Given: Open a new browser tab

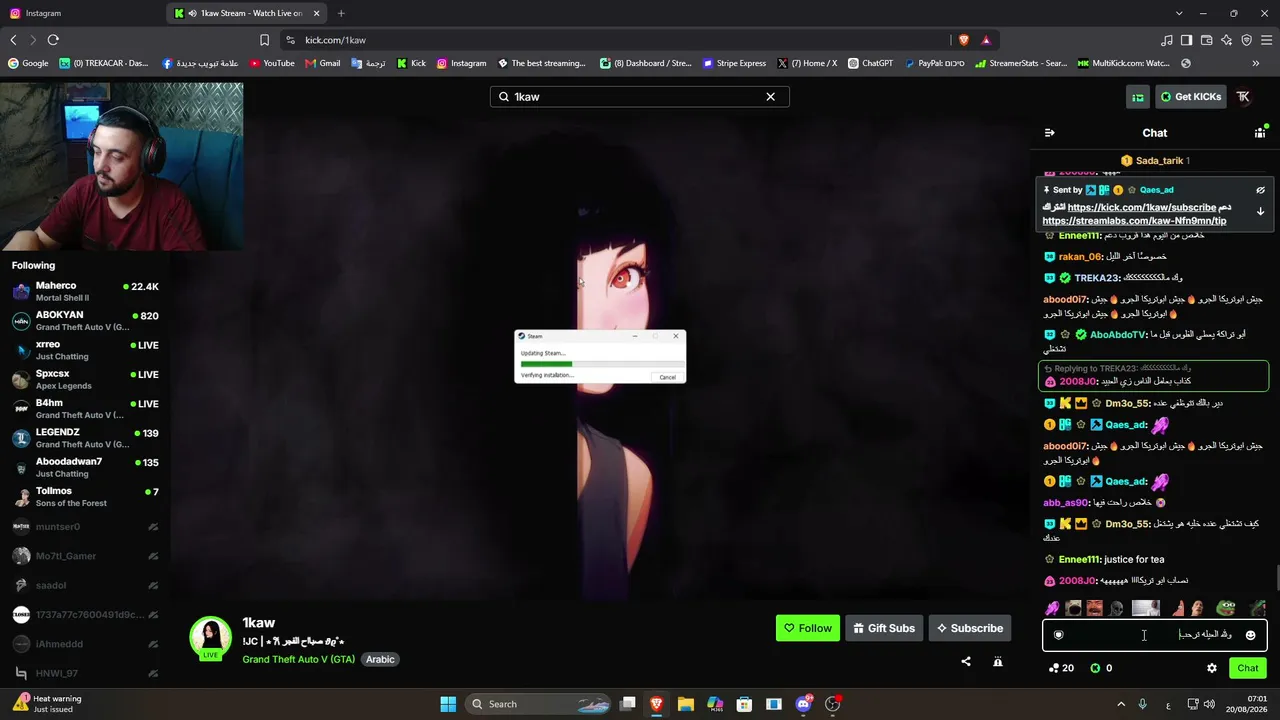Looking at the screenshot, I should (341, 13).
